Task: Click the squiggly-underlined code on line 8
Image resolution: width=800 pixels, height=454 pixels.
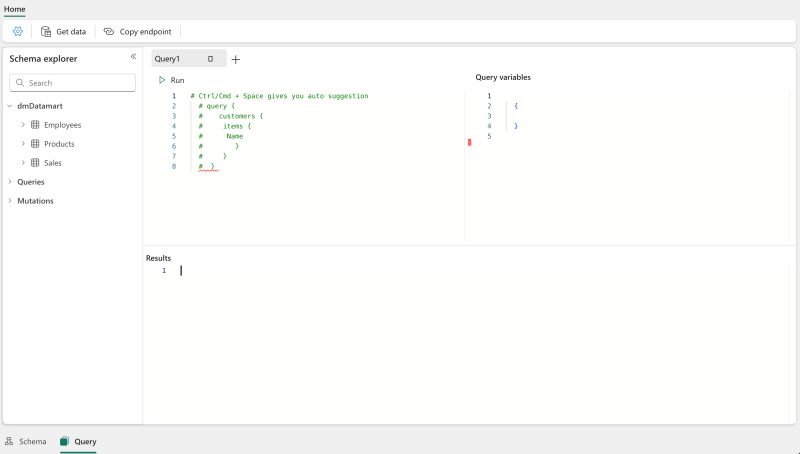Action: (x=208, y=167)
